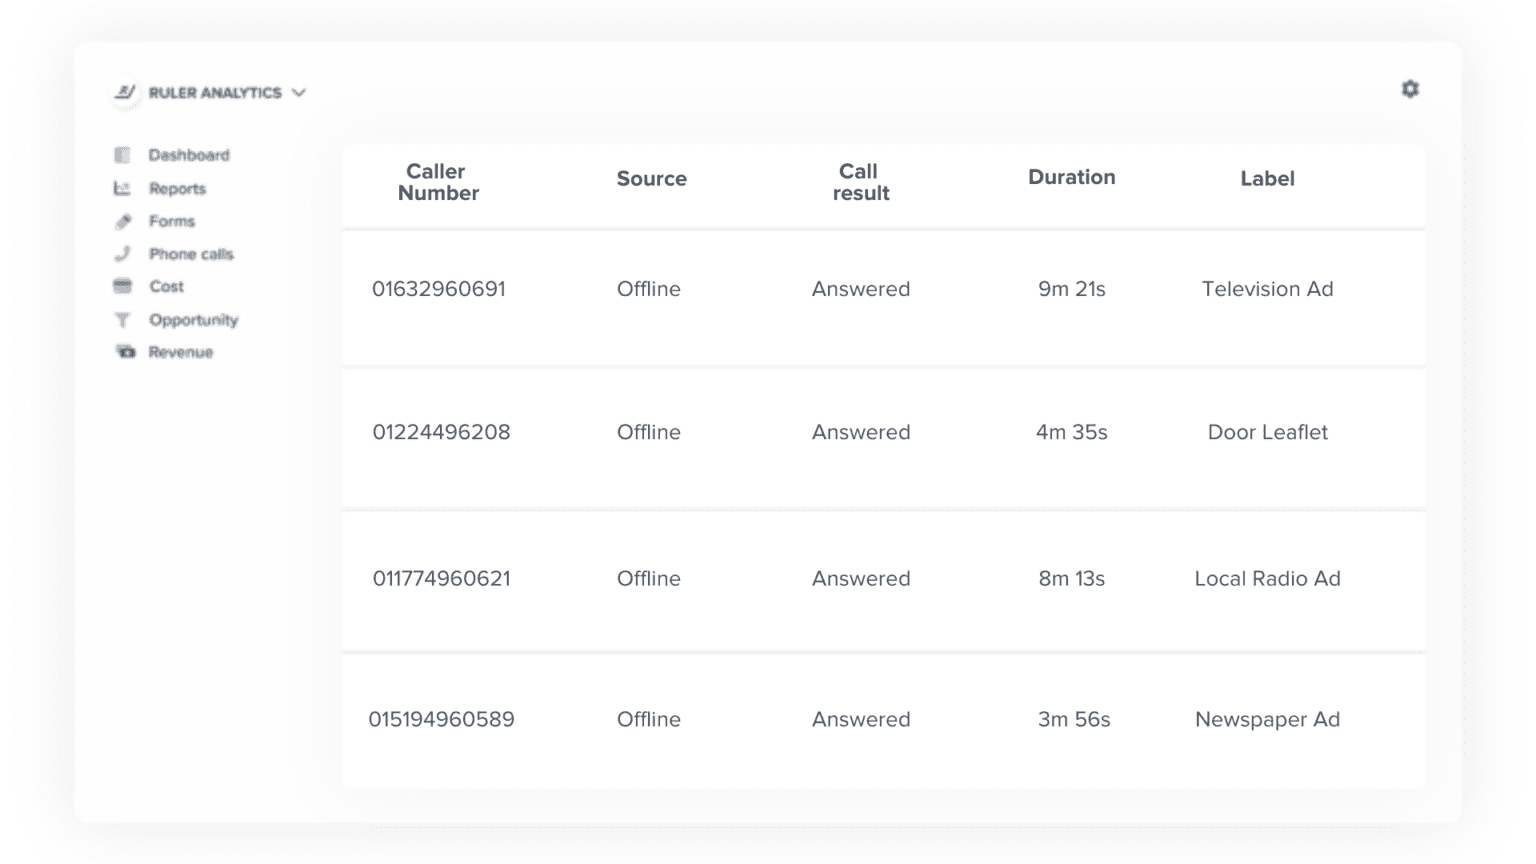This screenshot has height=864, width=1536.
Task: Select the Television Ad label cell
Action: pos(1267,289)
